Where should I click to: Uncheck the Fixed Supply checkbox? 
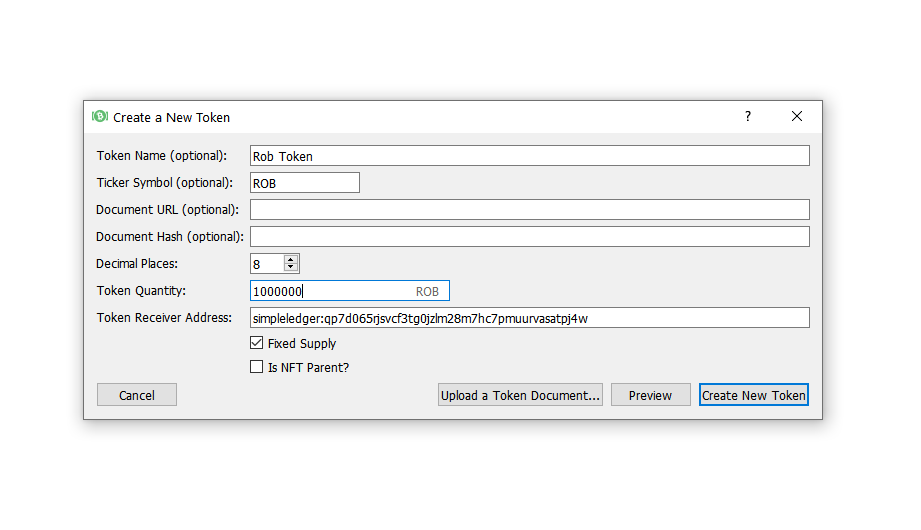click(x=257, y=343)
